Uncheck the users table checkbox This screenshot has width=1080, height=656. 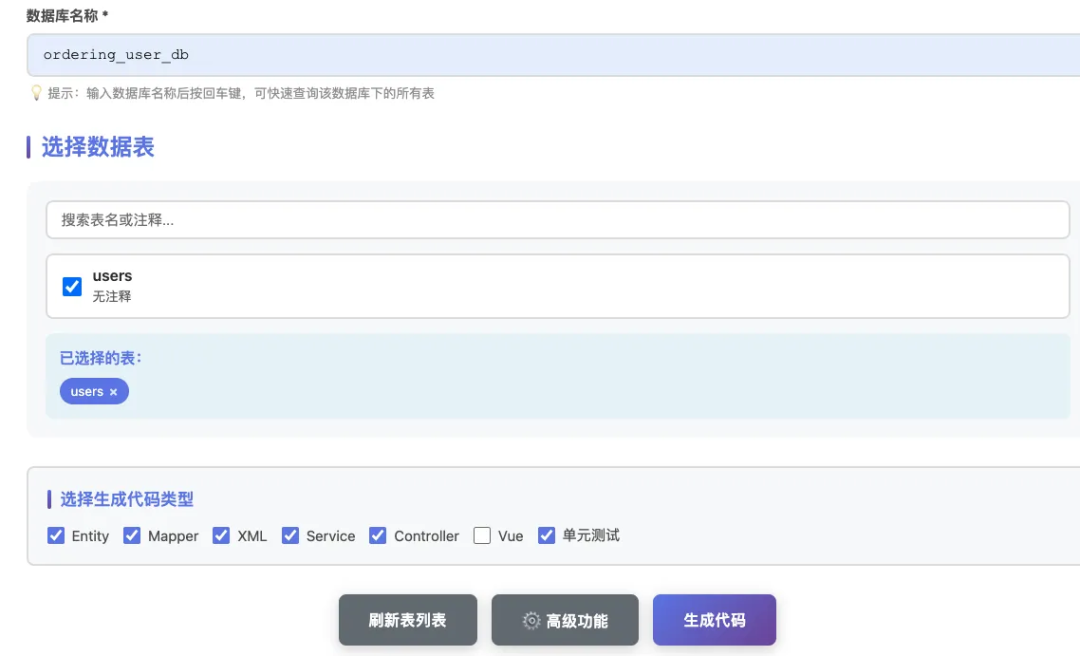(x=71, y=286)
